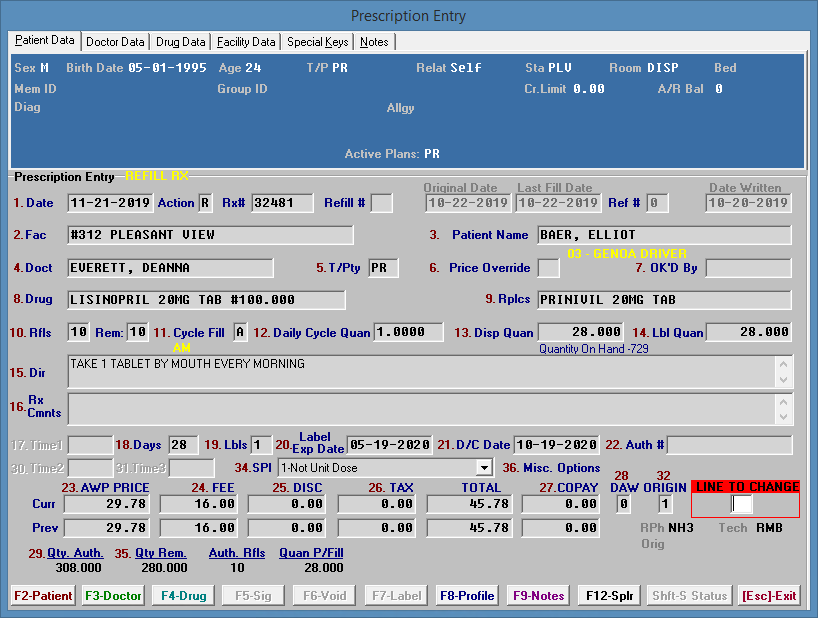Expand the SPI Not Unit Dose dropdown
818x618 pixels.
tap(484, 467)
